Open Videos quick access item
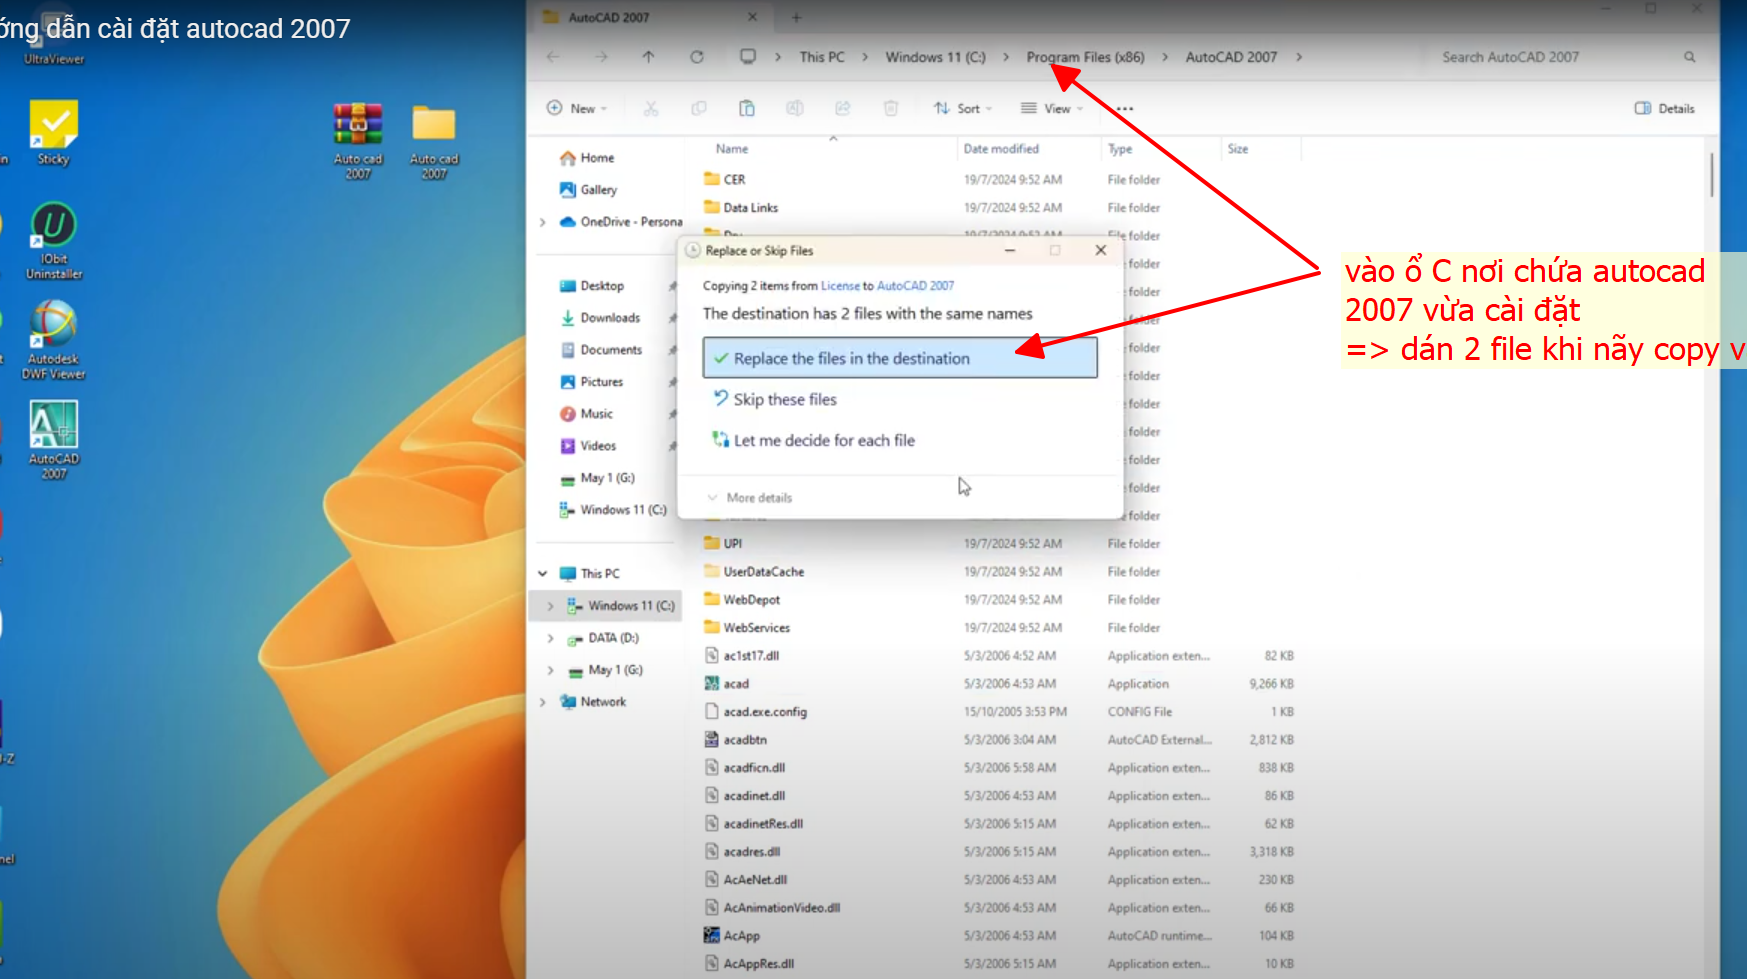1747x979 pixels. 588,446
